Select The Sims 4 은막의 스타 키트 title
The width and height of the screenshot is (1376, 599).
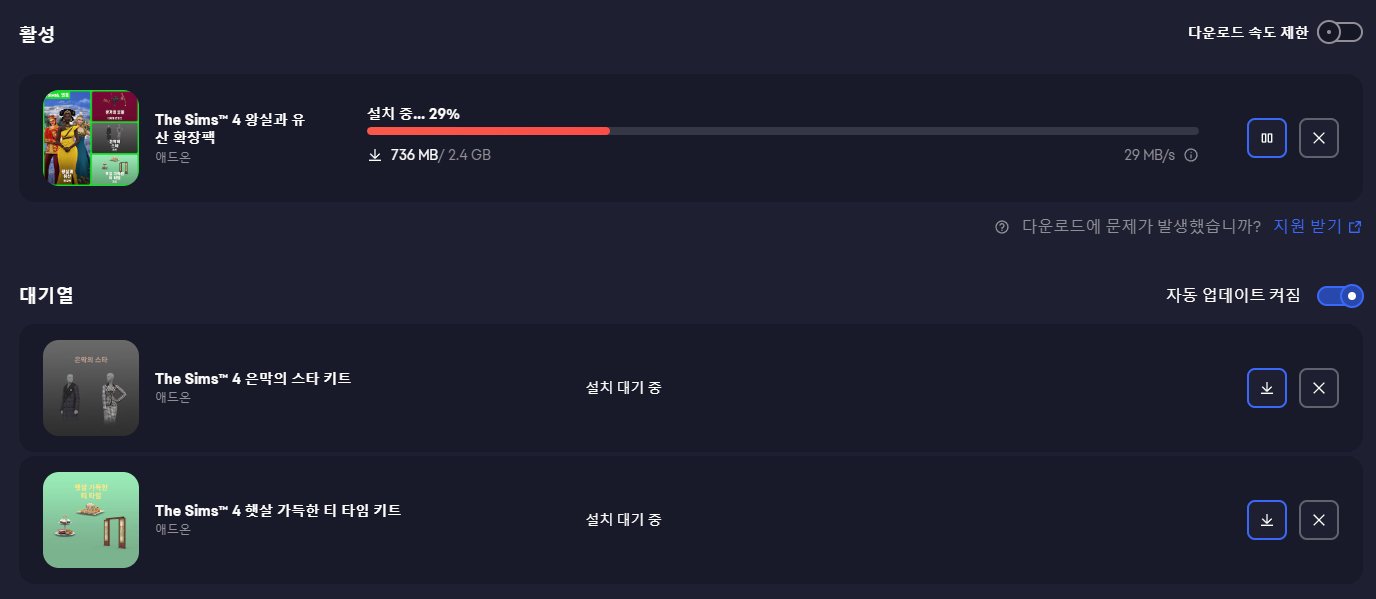[x=253, y=379]
